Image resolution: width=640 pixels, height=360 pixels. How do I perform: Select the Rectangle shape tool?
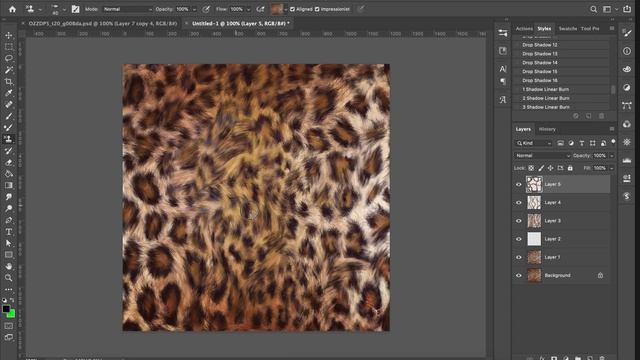coord(9,255)
